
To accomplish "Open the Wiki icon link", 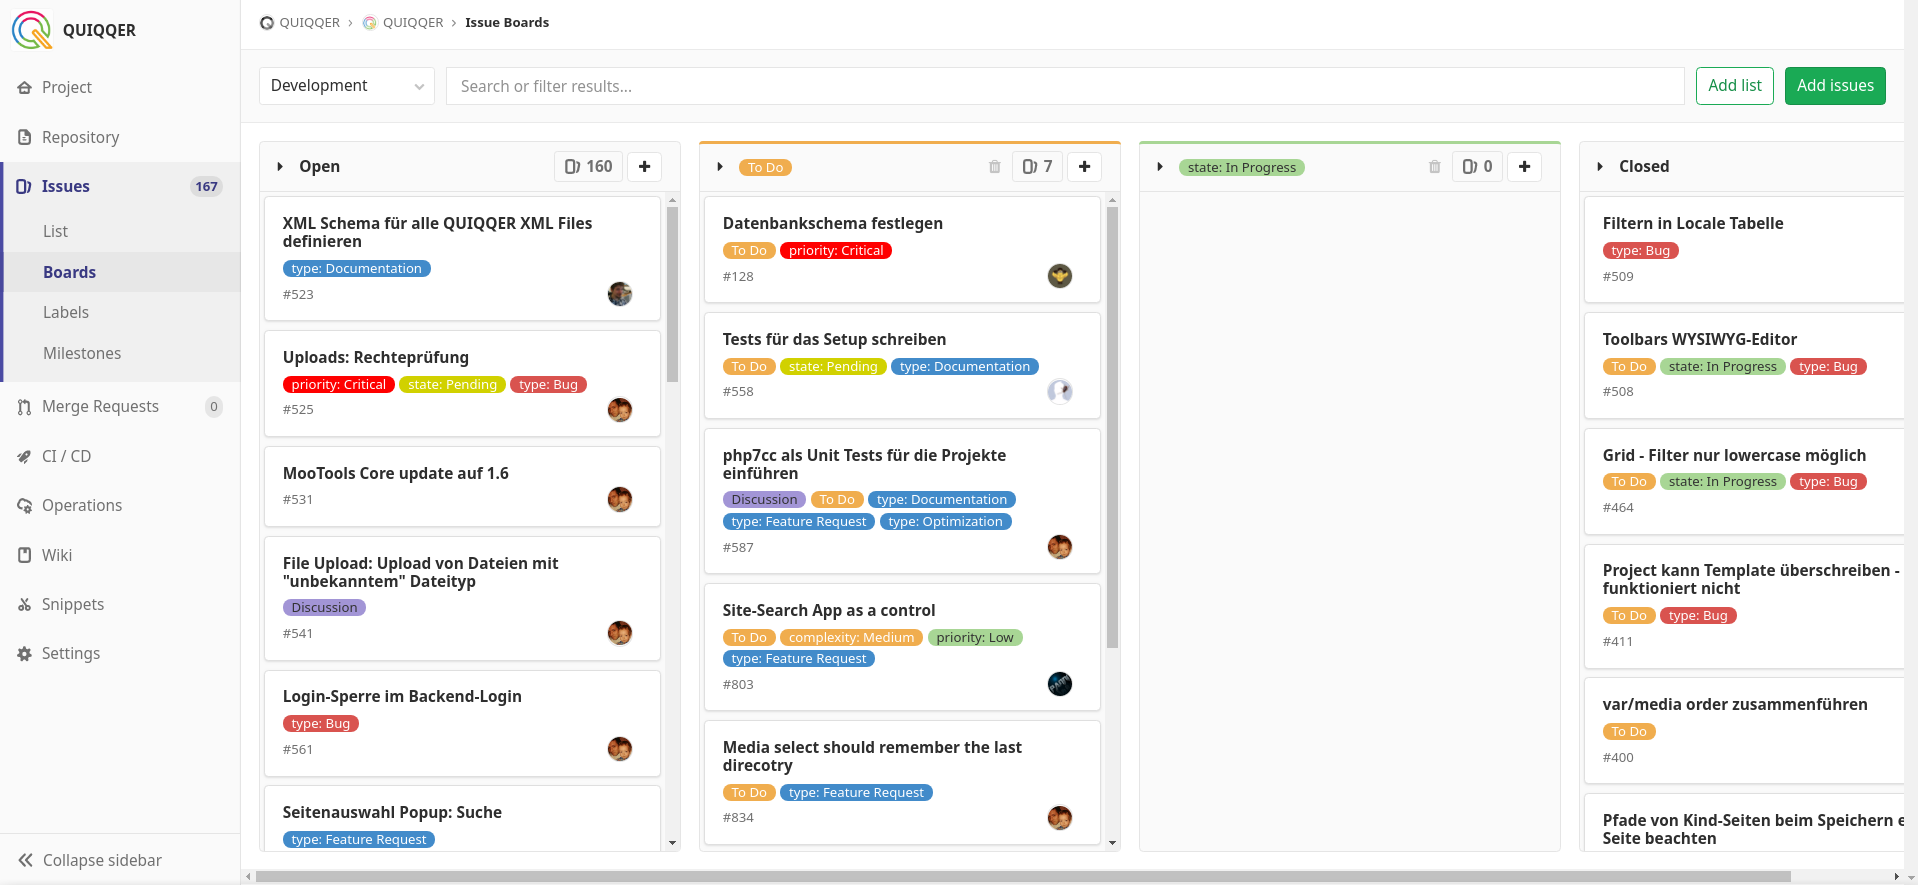I will click(24, 555).
